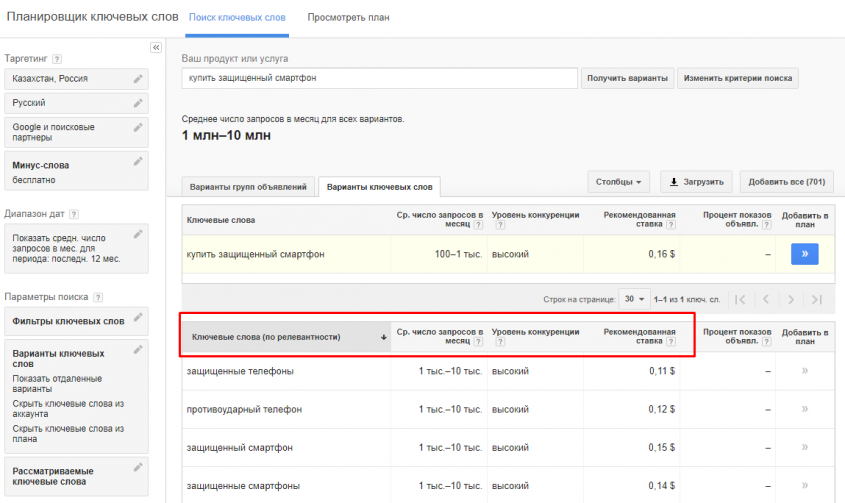The height and width of the screenshot is (503, 845).
Task: Switch to Поиск ключевых слов tab
Action: click(237, 18)
